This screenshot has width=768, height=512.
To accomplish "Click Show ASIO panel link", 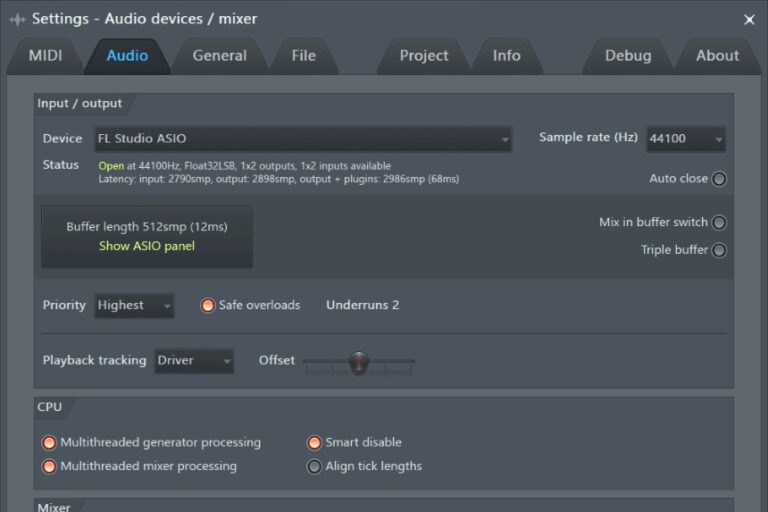I will coord(146,246).
